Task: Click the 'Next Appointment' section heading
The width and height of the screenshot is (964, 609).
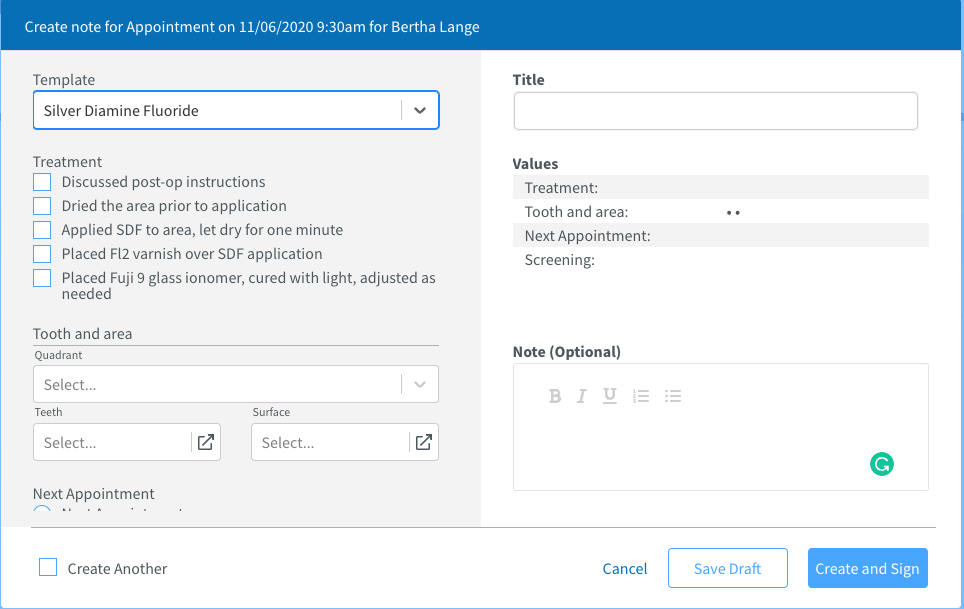Action: click(x=93, y=493)
